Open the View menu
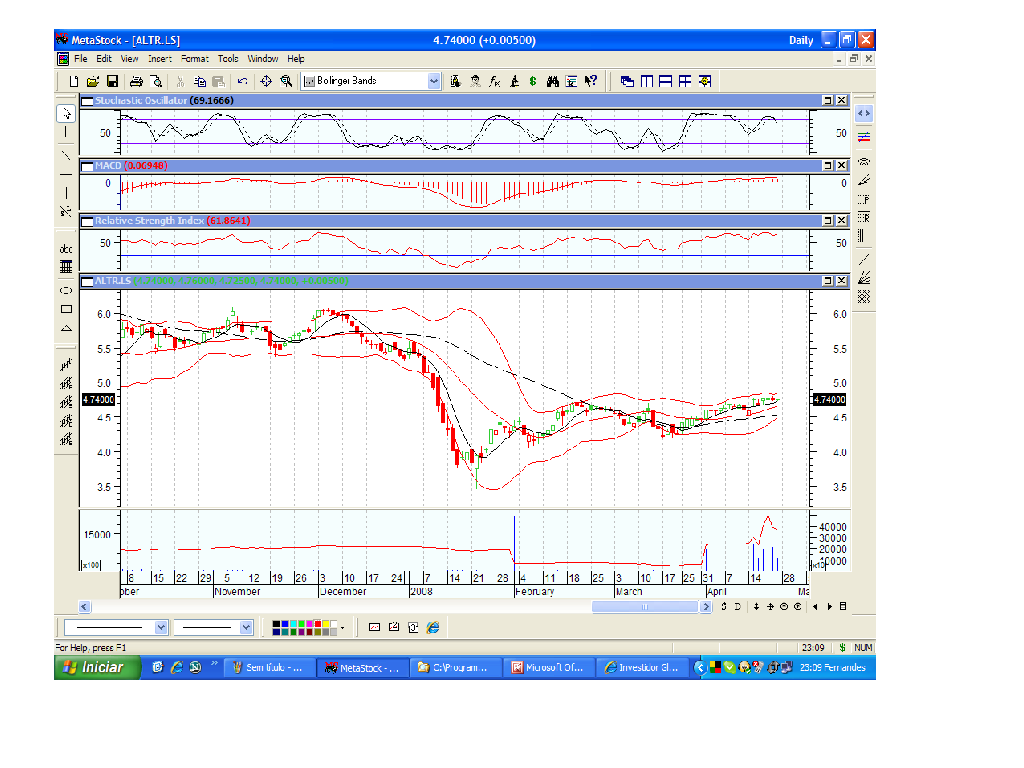 point(129,59)
